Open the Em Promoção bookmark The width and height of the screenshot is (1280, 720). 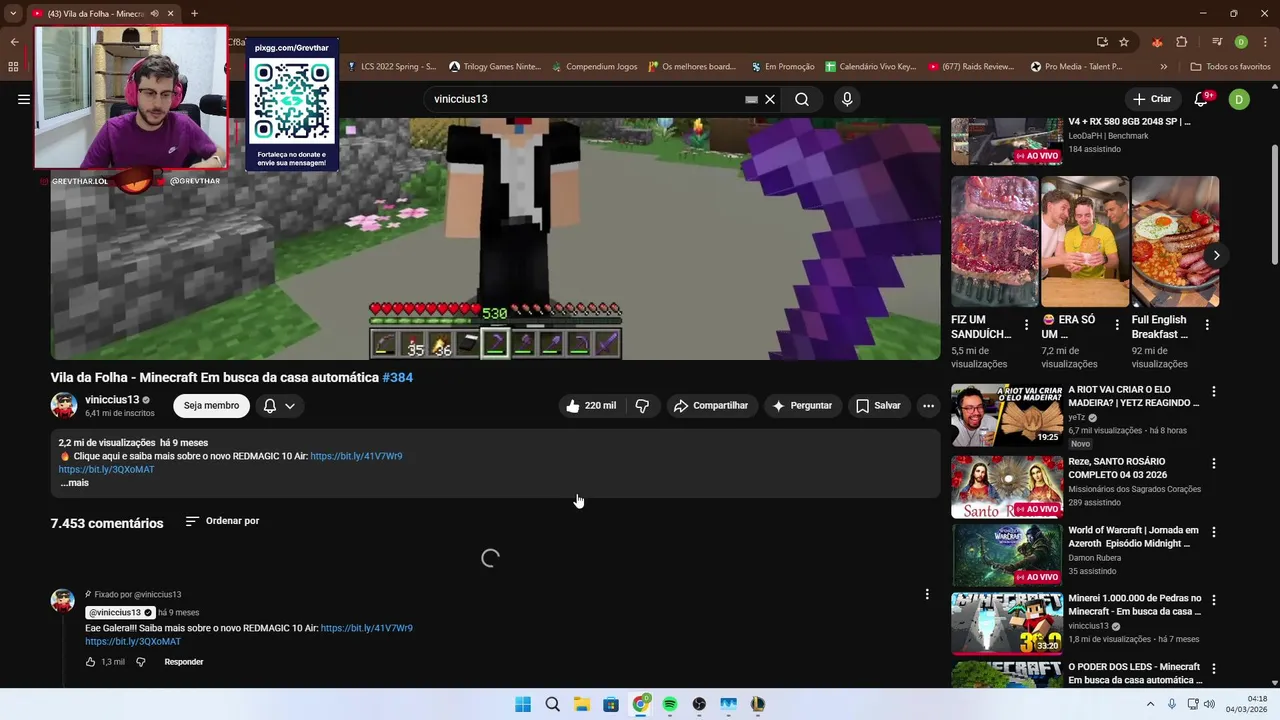(x=782, y=67)
